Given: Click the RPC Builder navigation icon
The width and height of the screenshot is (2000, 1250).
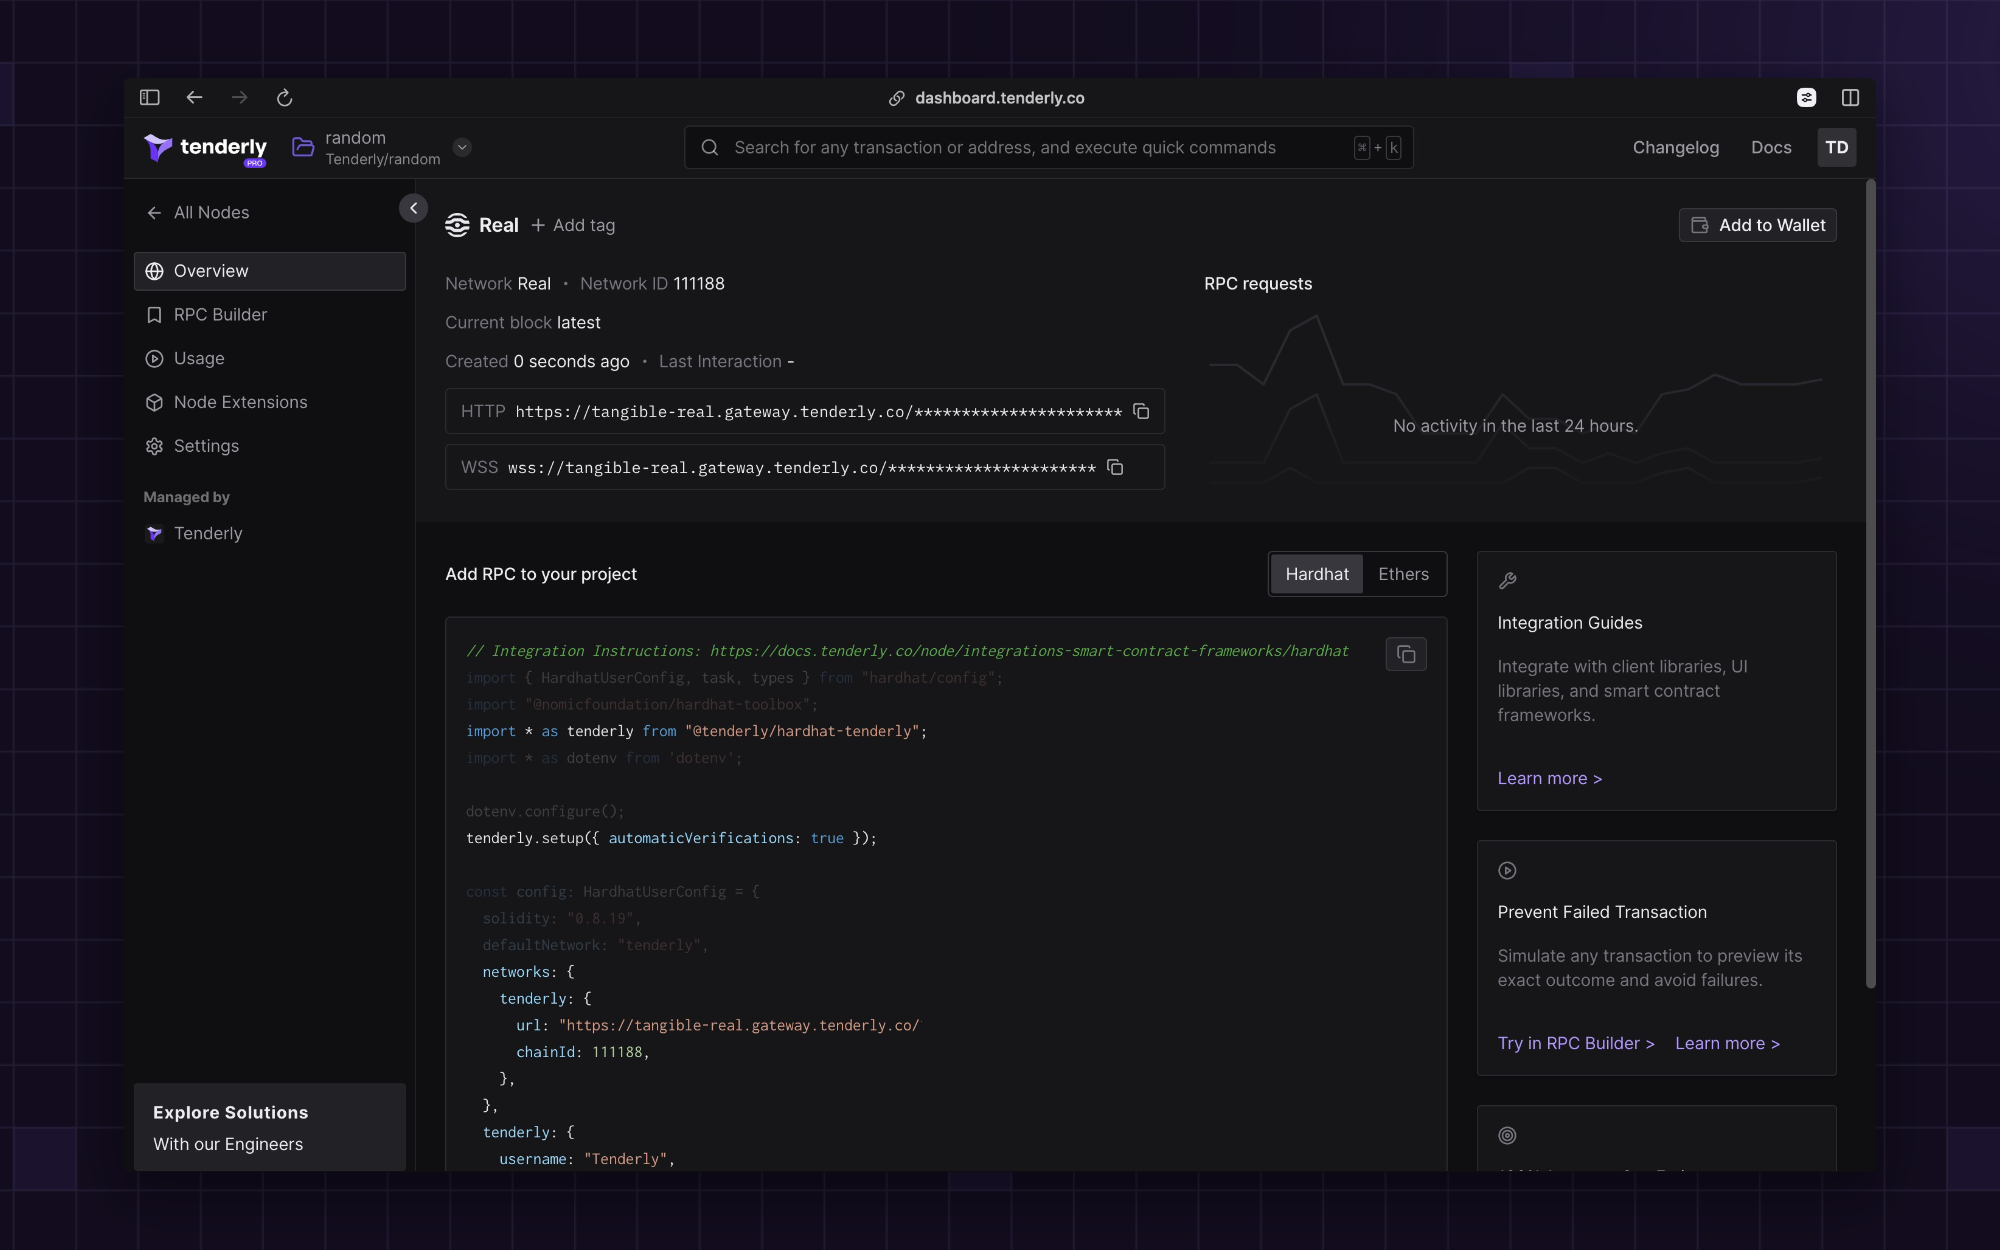Looking at the screenshot, I should [154, 314].
